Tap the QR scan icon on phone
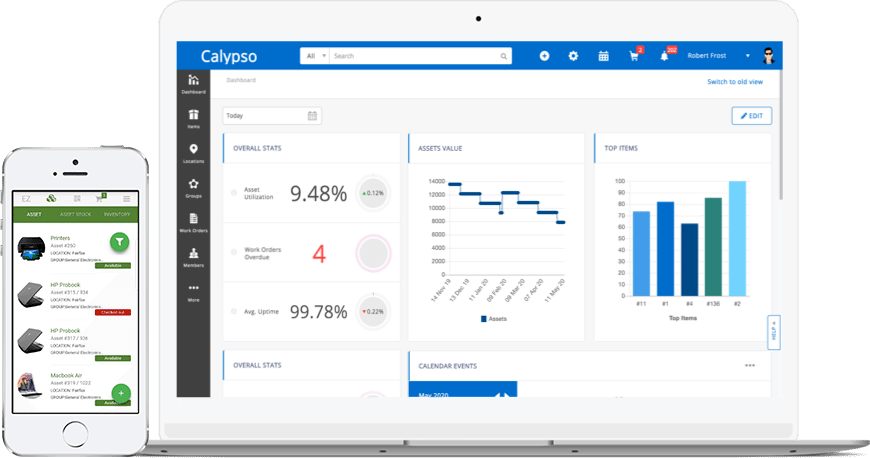Viewport: 870px width, 458px height. tap(77, 198)
